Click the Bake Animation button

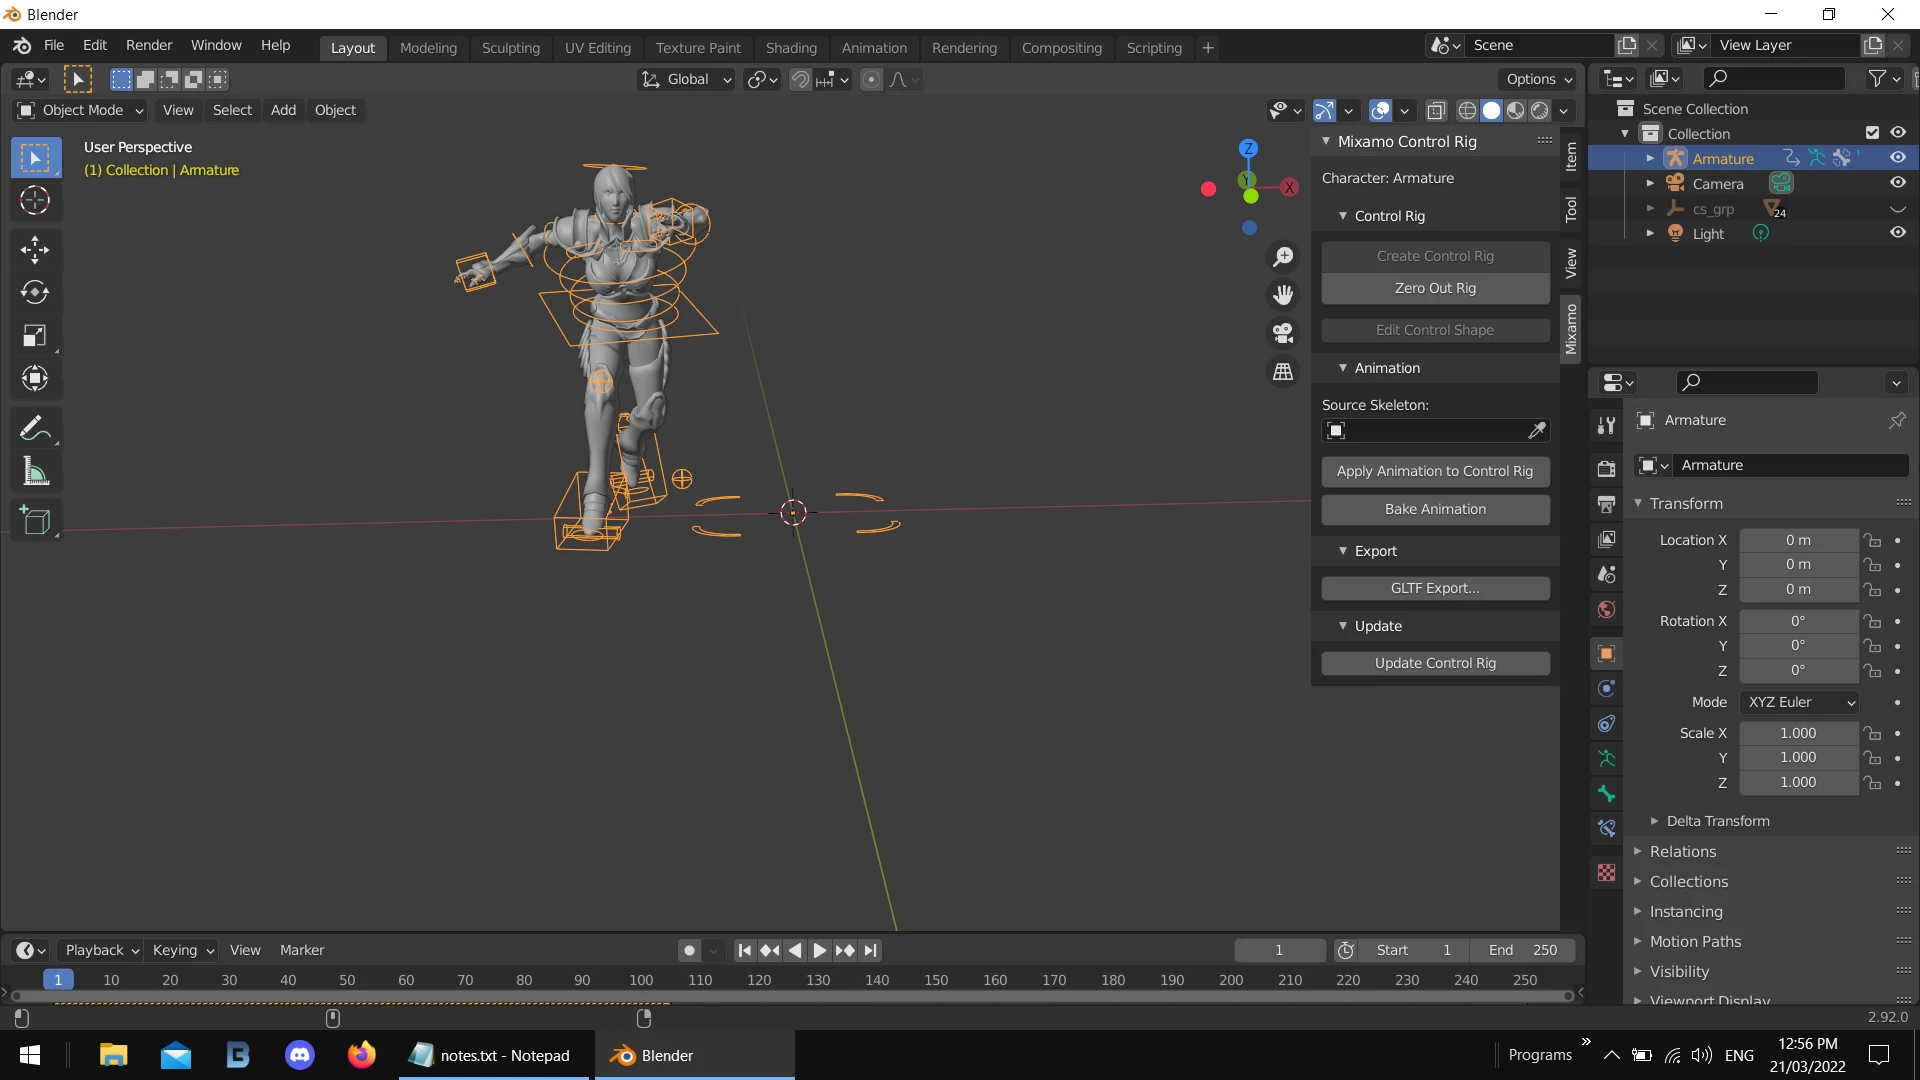1434,509
